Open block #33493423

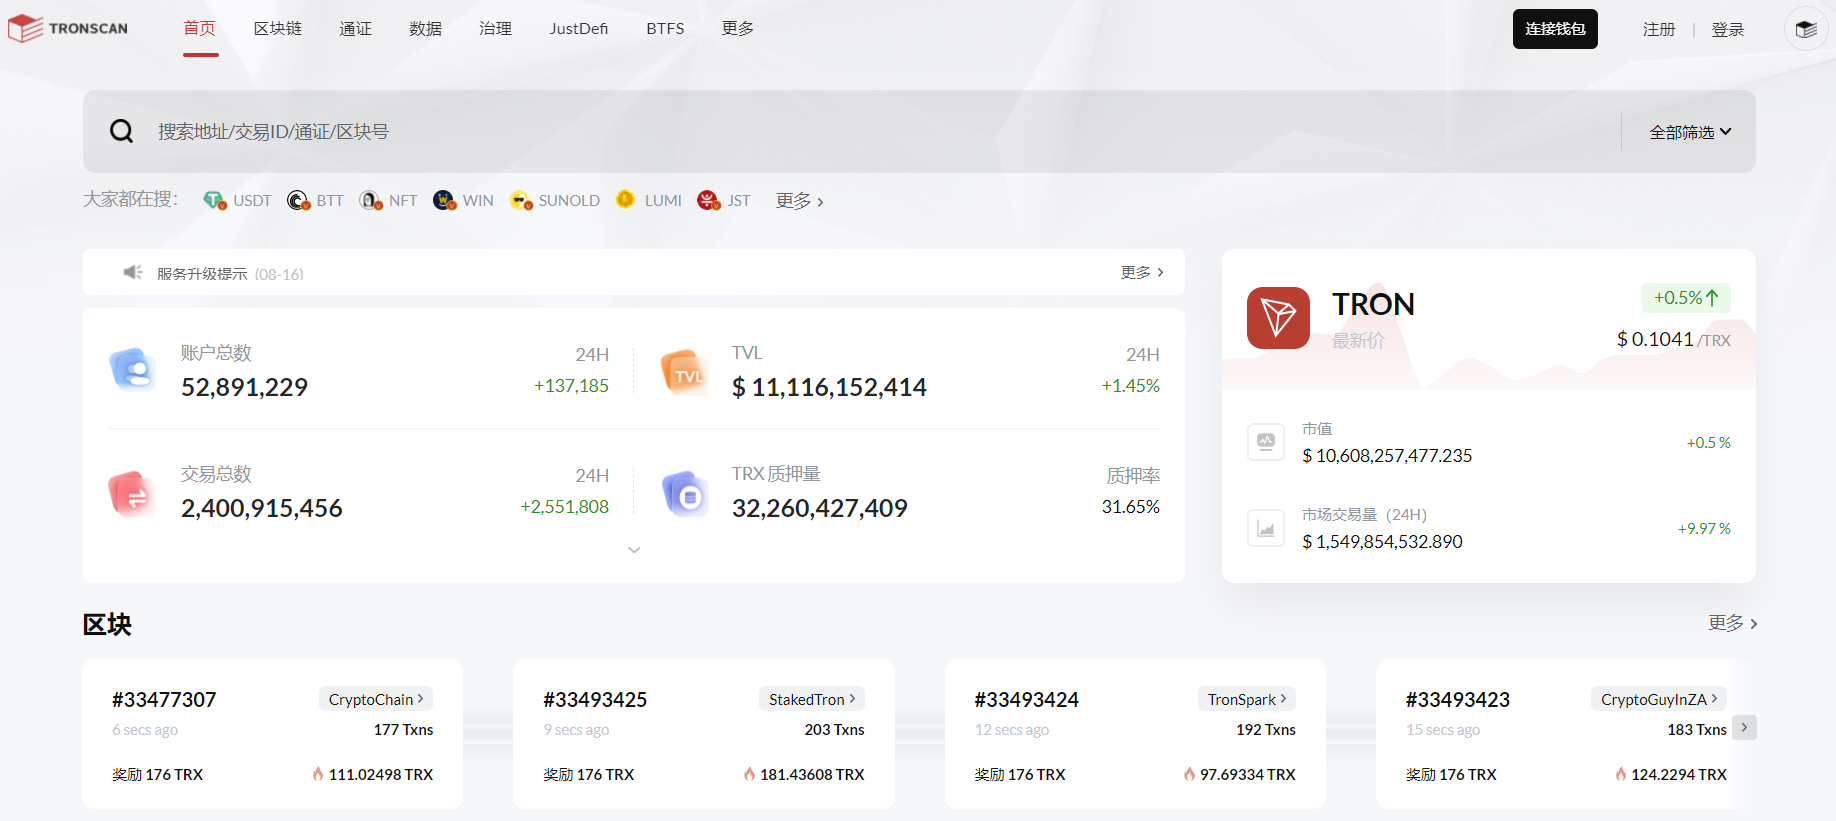tap(1458, 699)
